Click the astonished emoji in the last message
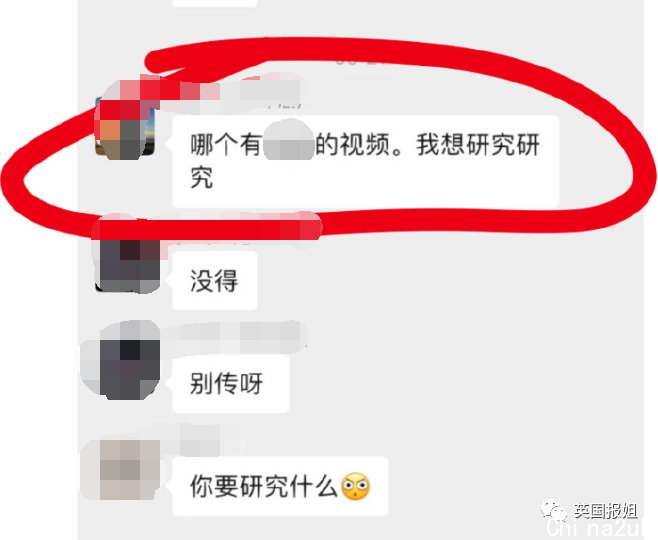 point(355,486)
